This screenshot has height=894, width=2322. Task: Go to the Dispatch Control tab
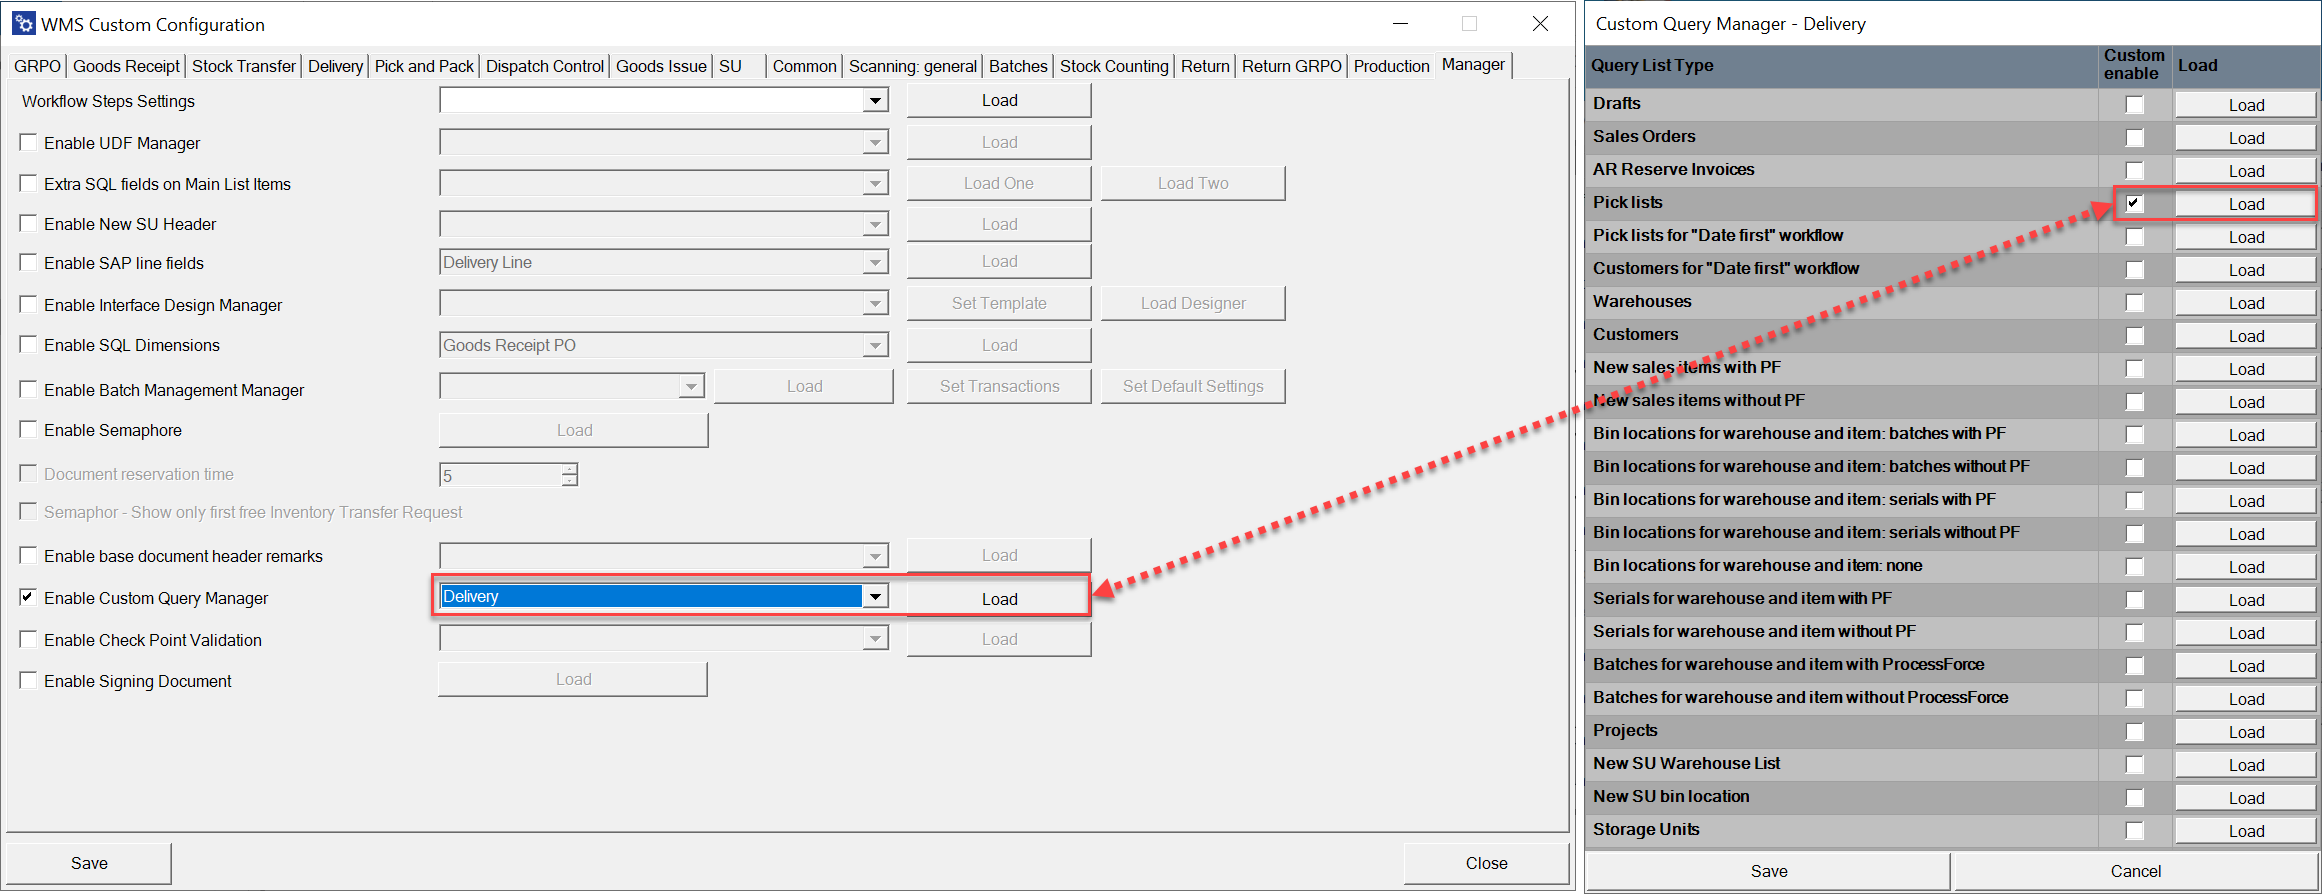(x=545, y=66)
